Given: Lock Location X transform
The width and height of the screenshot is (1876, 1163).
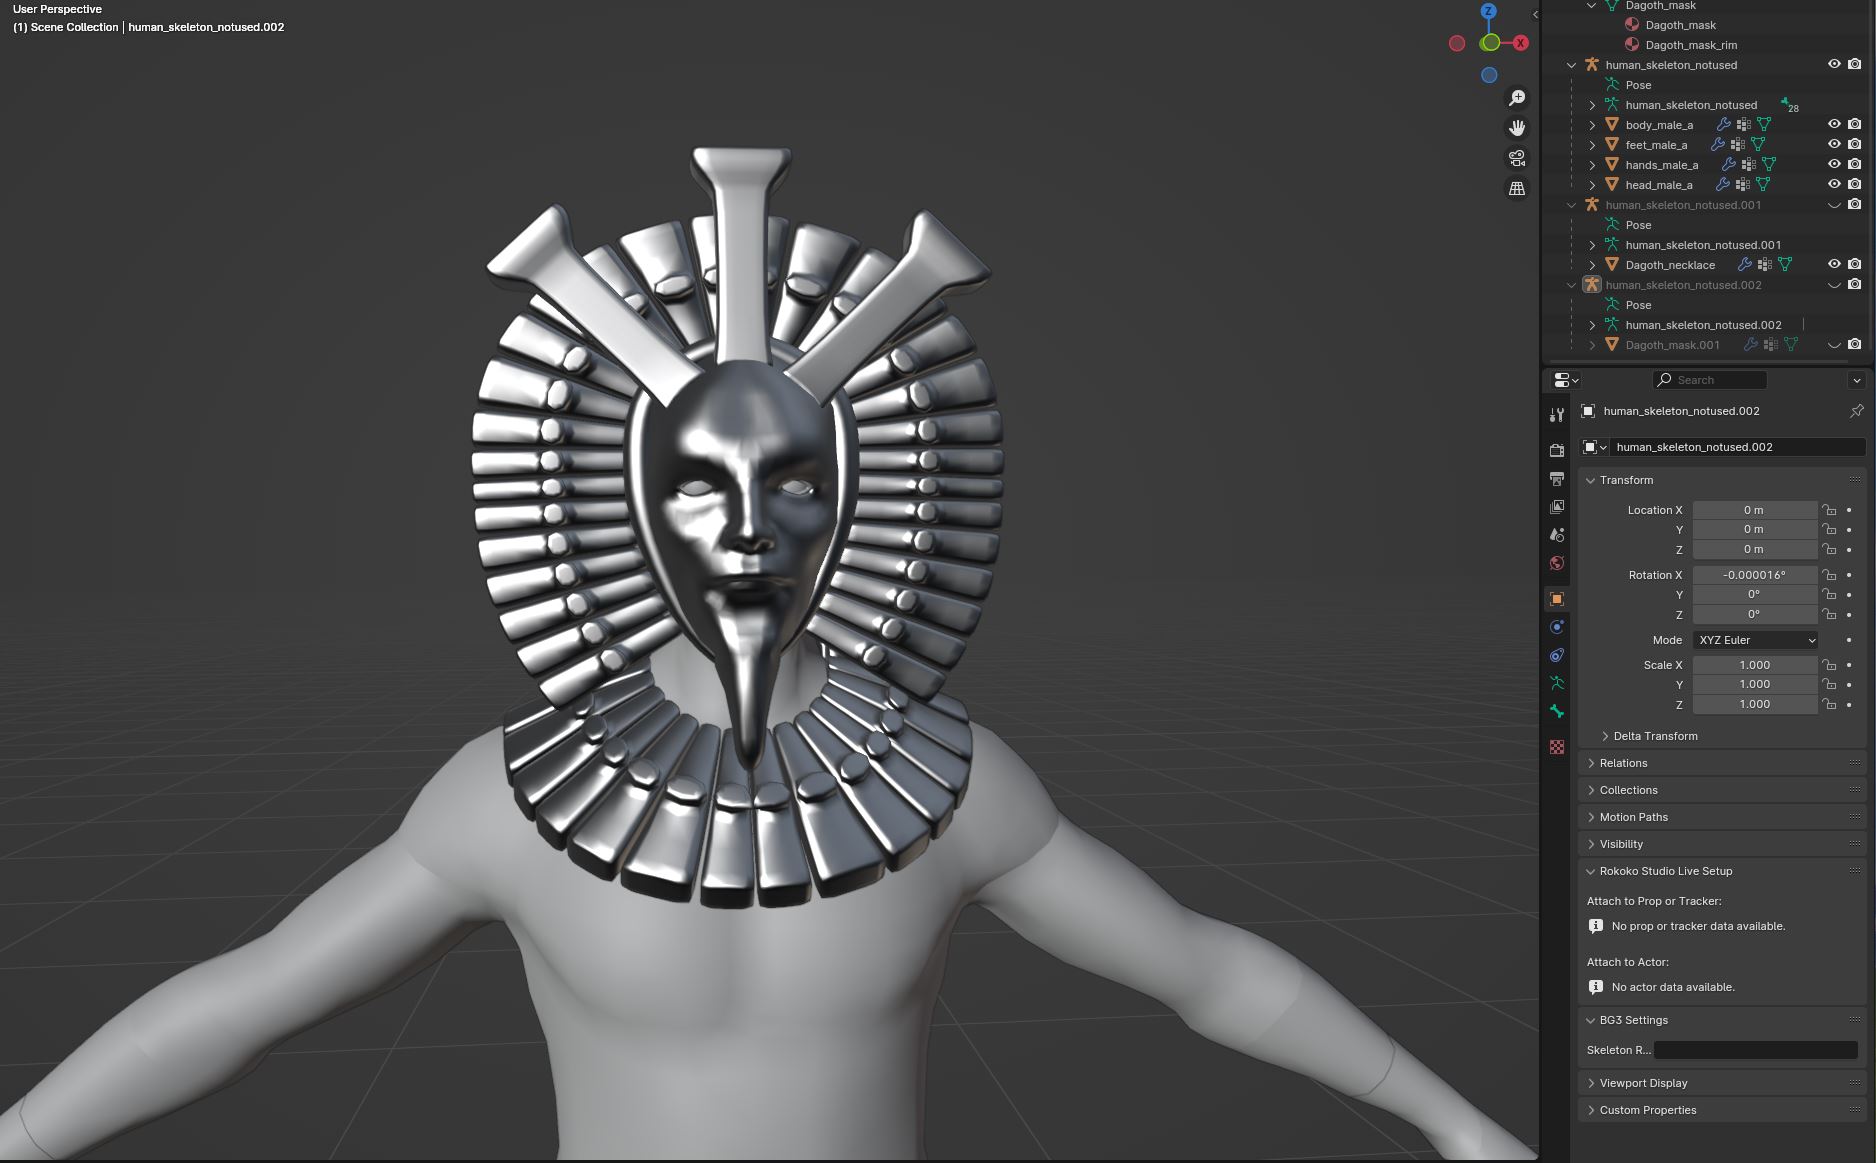Looking at the screenshot, I should 1829,510.
